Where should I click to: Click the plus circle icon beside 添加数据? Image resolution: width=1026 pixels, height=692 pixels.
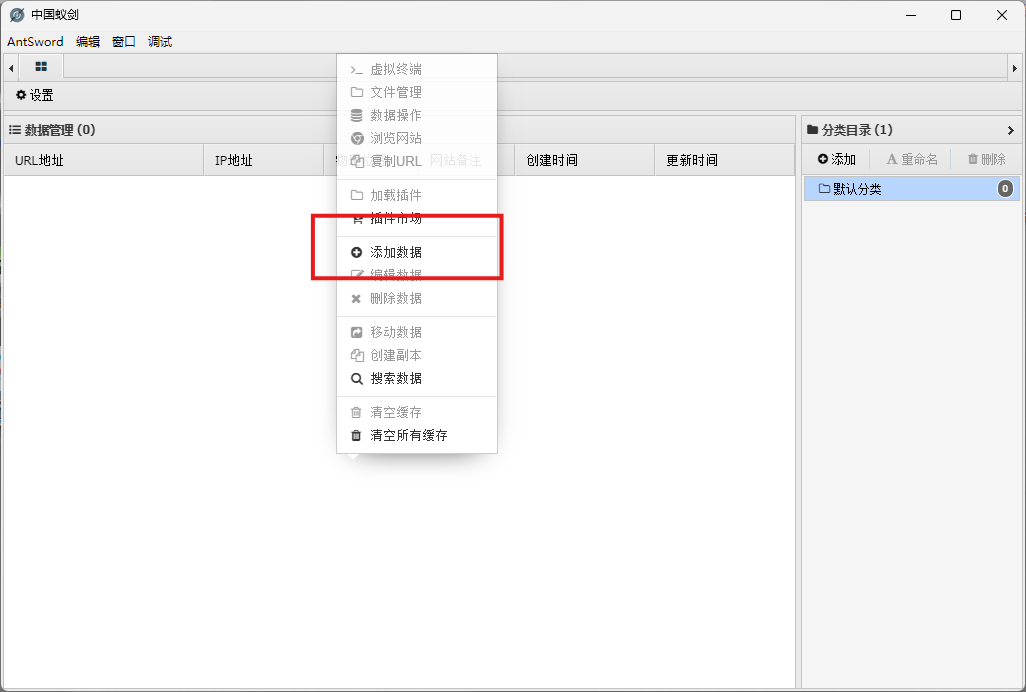pos(357,252)
